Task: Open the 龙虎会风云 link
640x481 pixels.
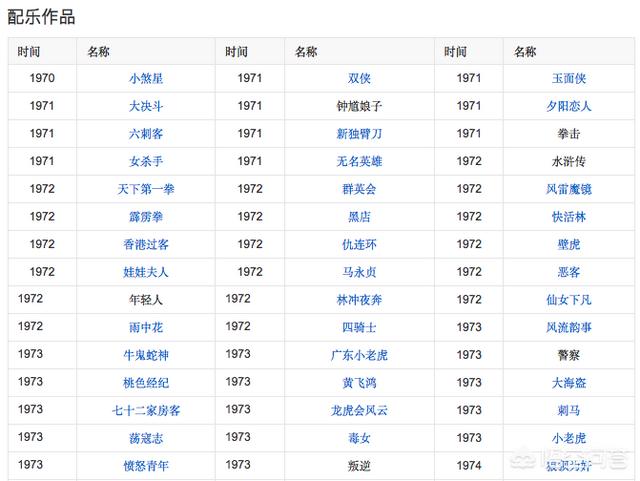Action: [359, 410]
